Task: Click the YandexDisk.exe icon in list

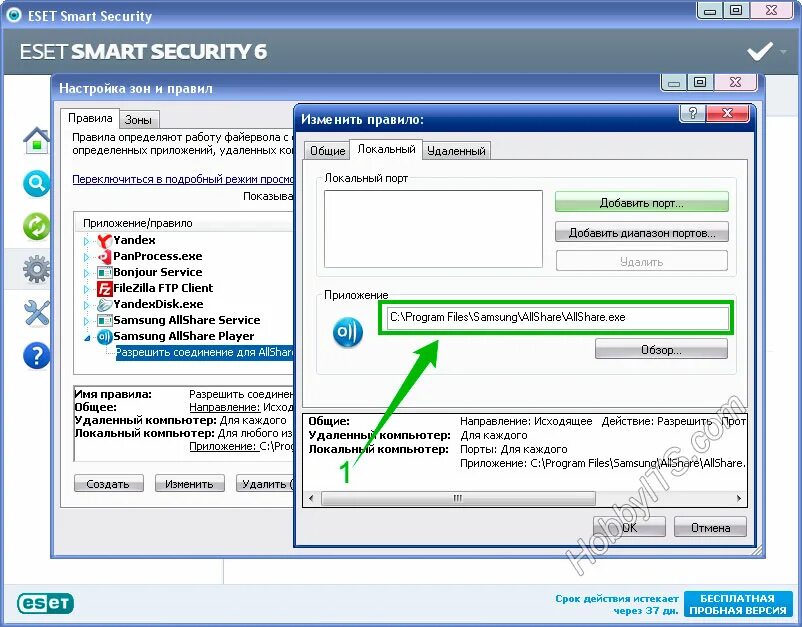Action: (x=104, y=304)
